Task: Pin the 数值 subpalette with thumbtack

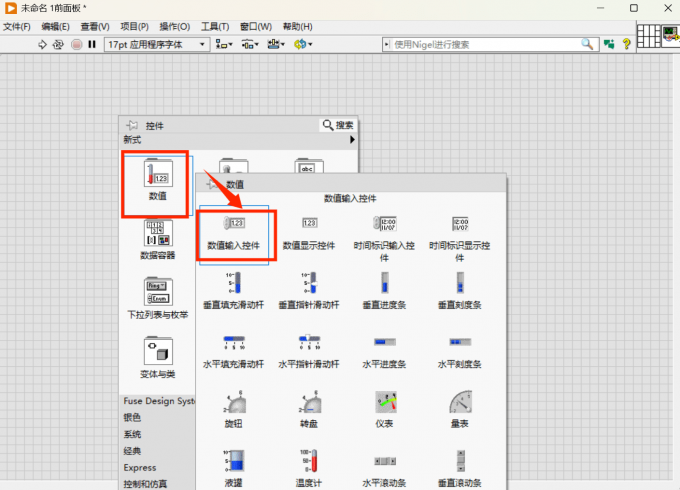Action: [x=211, y=184]
